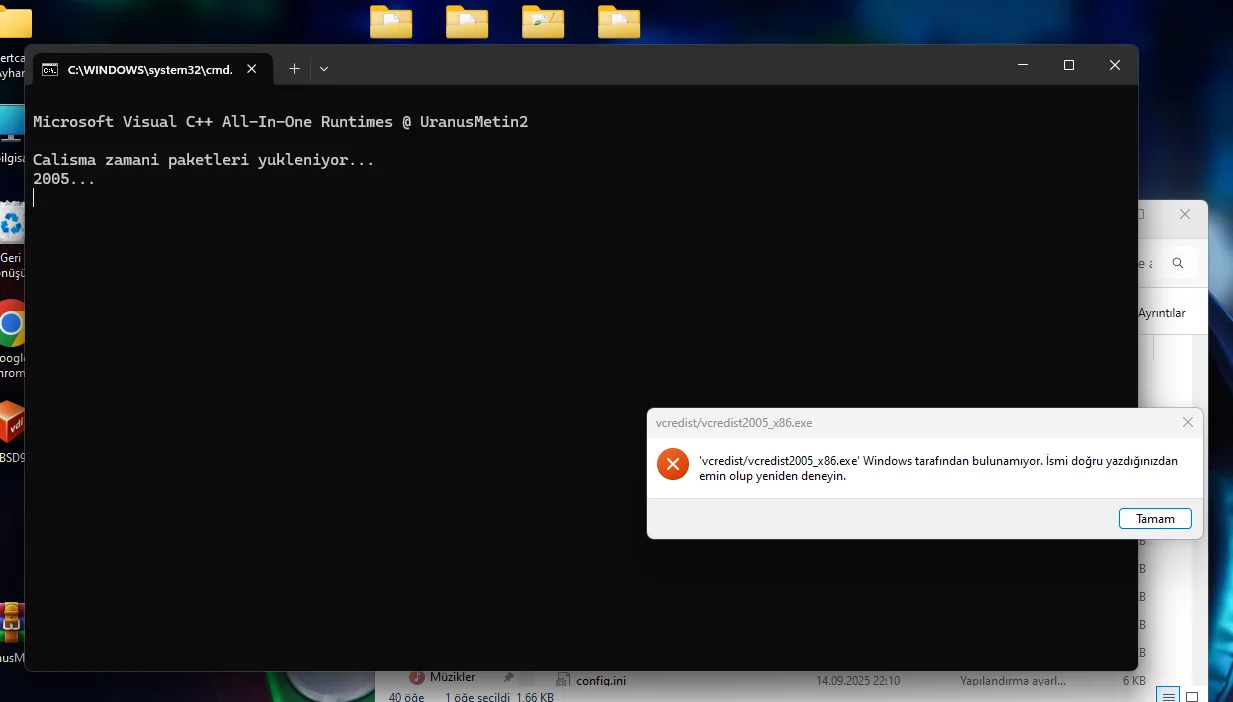1233x702 pixels.
Task: Click Tamam button in error dialog
Action: pos(1155,518)
